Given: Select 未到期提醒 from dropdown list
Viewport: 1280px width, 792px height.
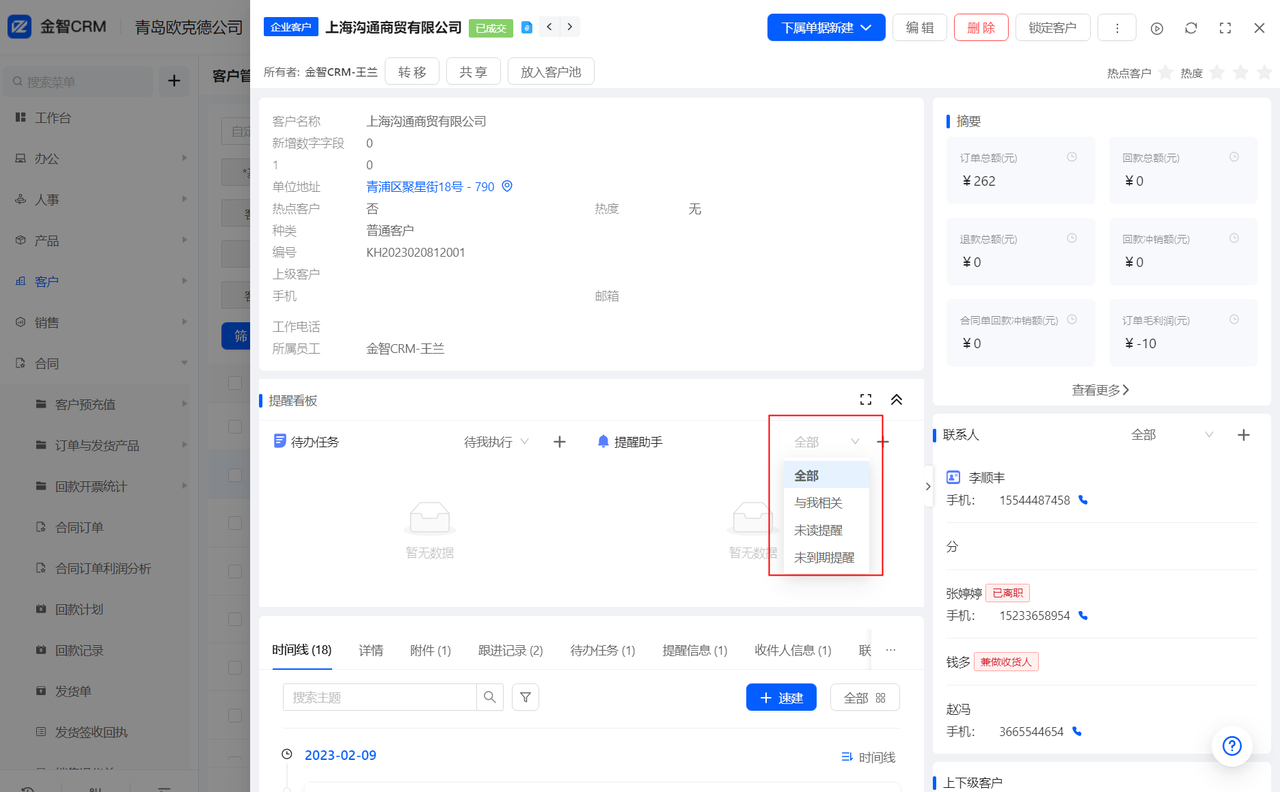Looking at the screenshot, I should (826, 557).
